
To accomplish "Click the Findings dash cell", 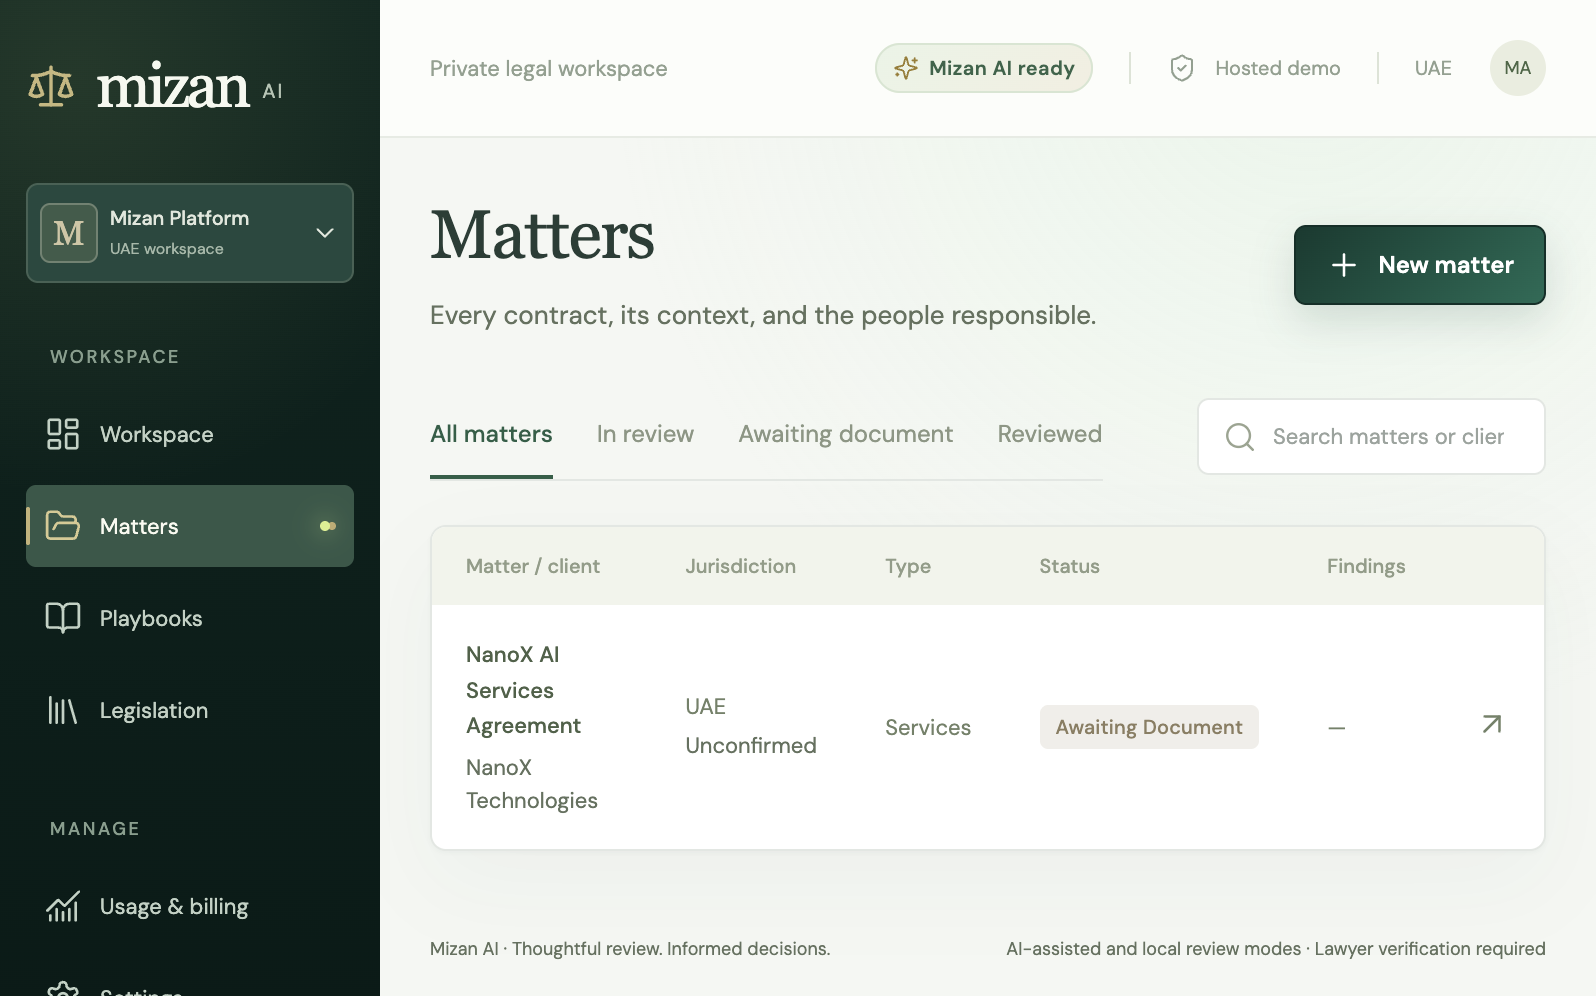I will coord(1337,728).
